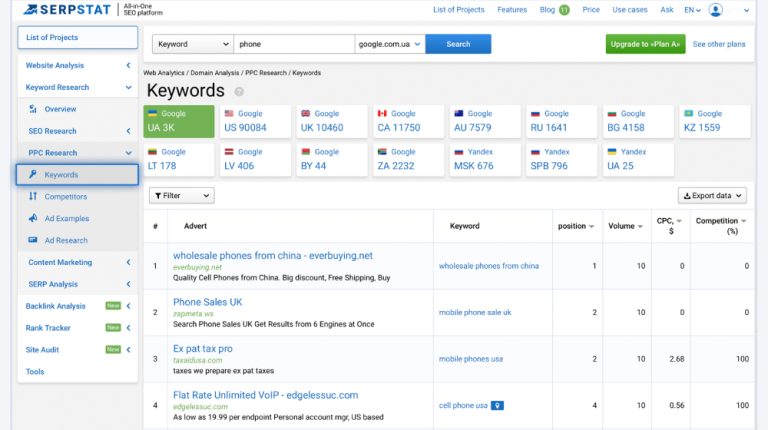Select the Google AU 7579 database tab
The image size is (768, 430).
485,121
